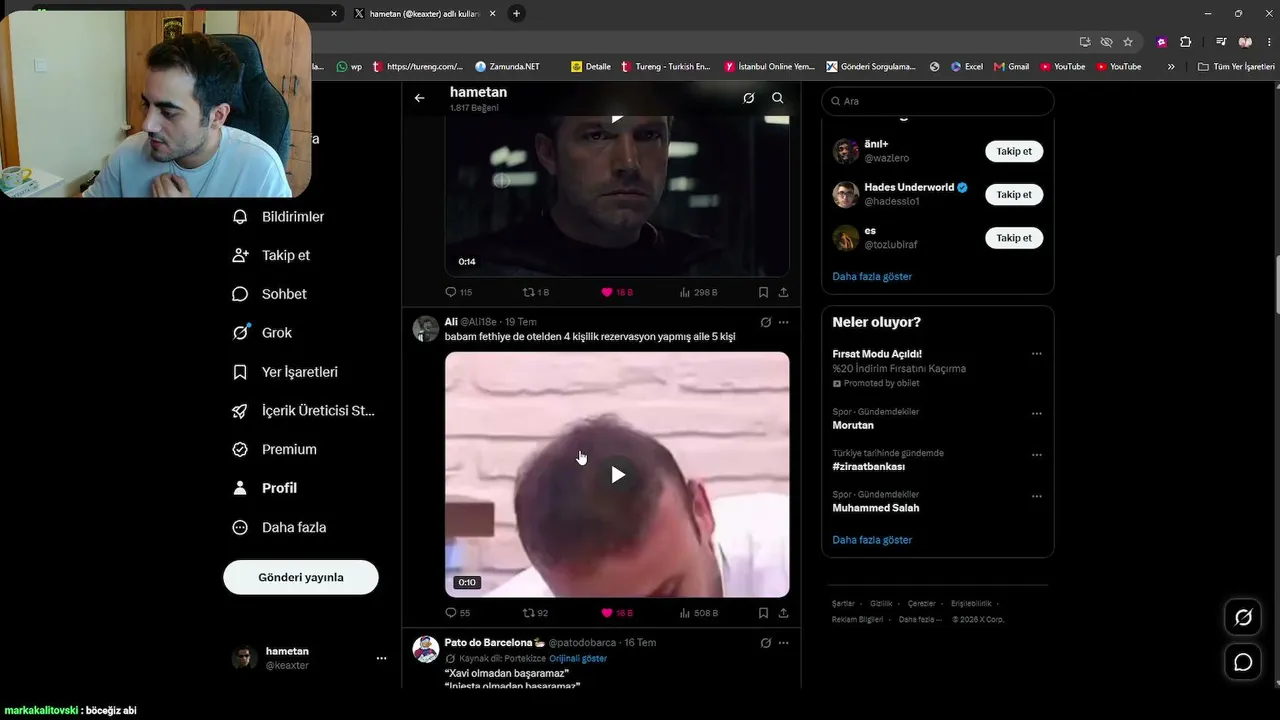The image size is (1280, 720).
Task: Bookmark the tweet with 298 B views
Action: (763, 292)
